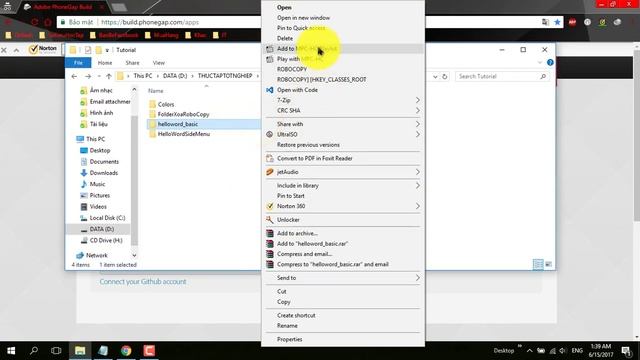Select Create shortcut
Image resolution: width=640 pixels, height=360 pixels.
(x=296, y=316)
